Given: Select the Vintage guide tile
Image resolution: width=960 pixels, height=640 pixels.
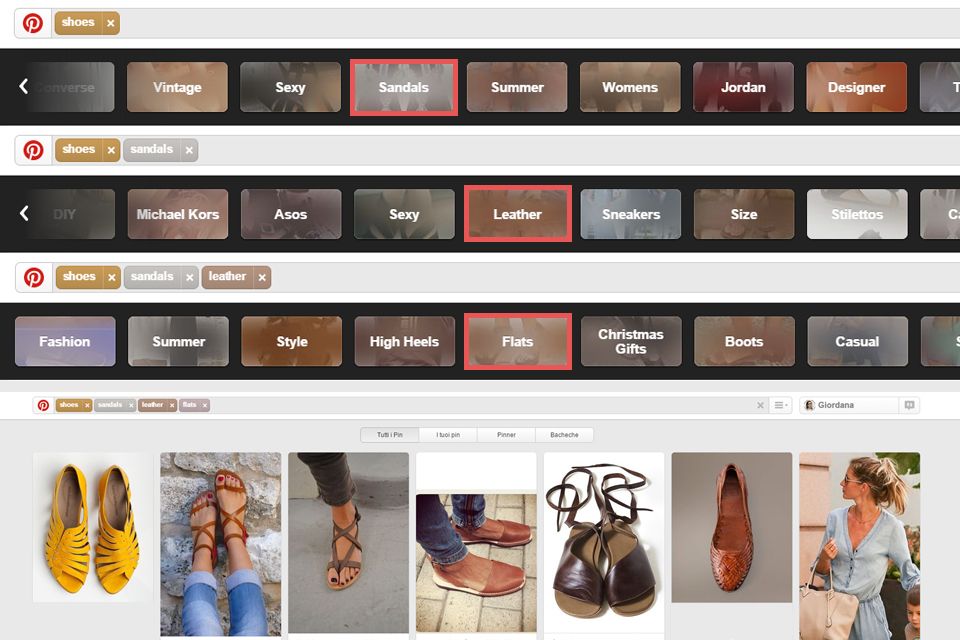Looking at the screenshot, I should [178, 87].
